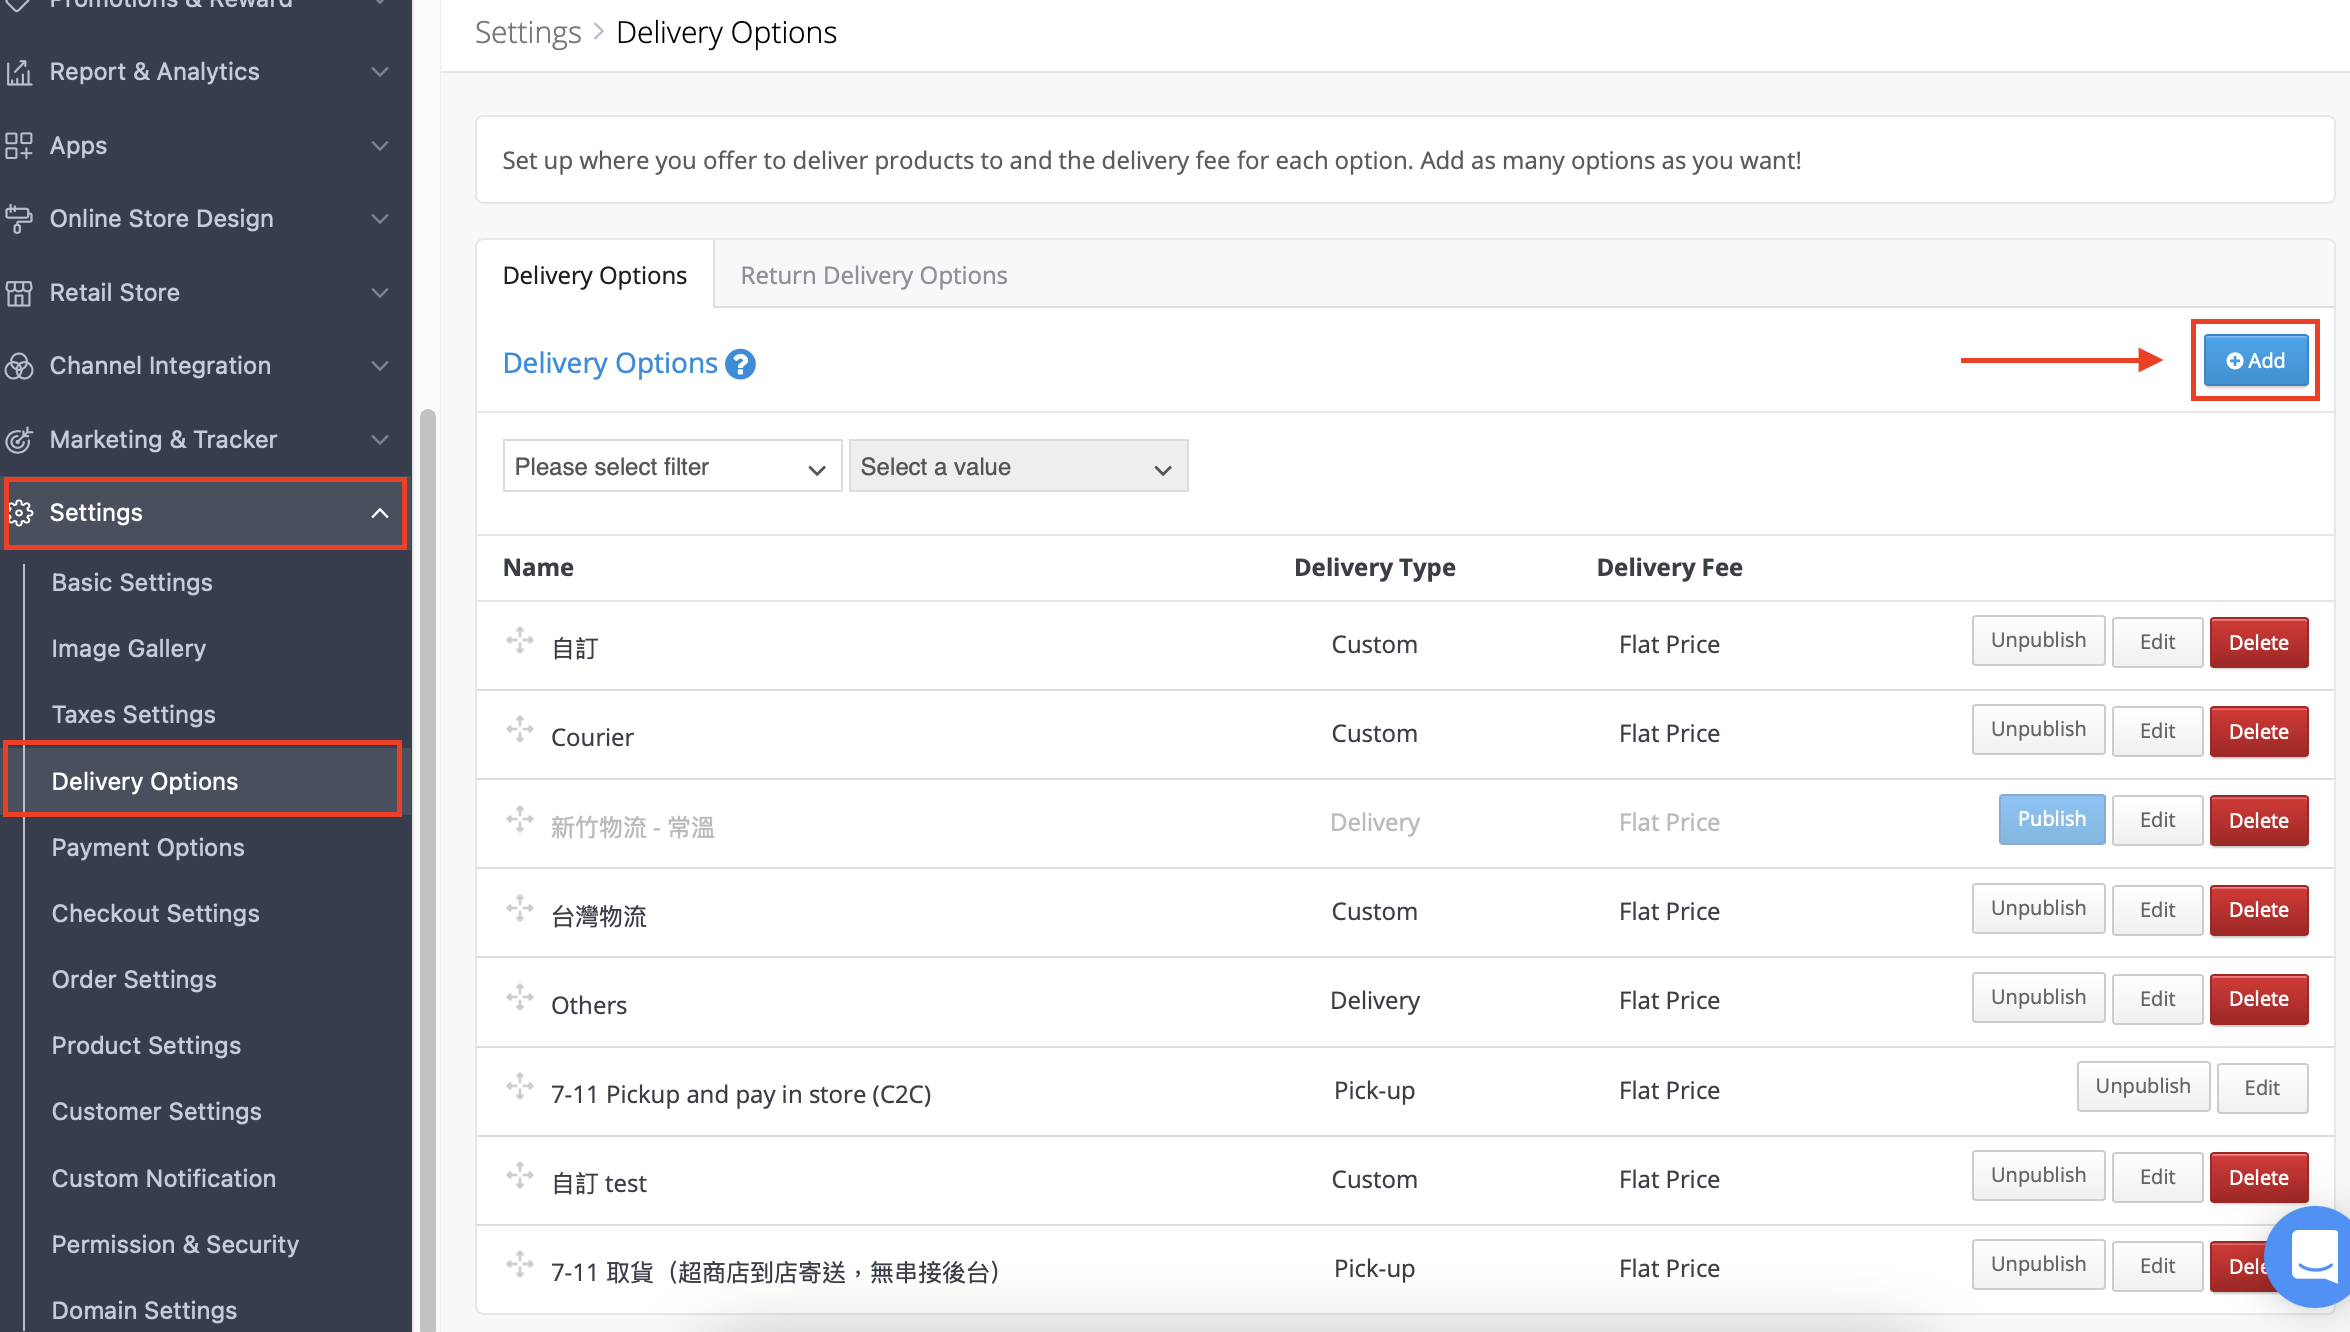Select the Delivery Options tab
This screenshot has height=1332, width=2350.
coord(595,275)
